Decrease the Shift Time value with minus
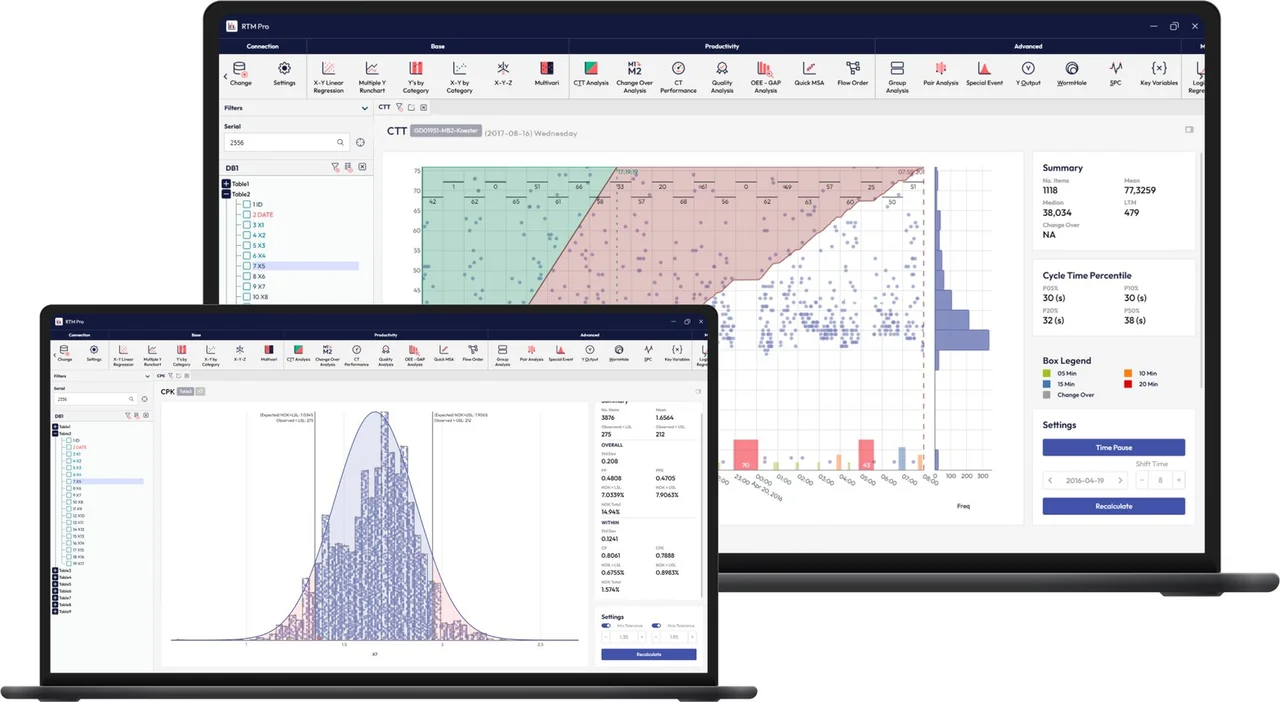The height and width of the screenshot is (702, 1280). point(1142,480)
